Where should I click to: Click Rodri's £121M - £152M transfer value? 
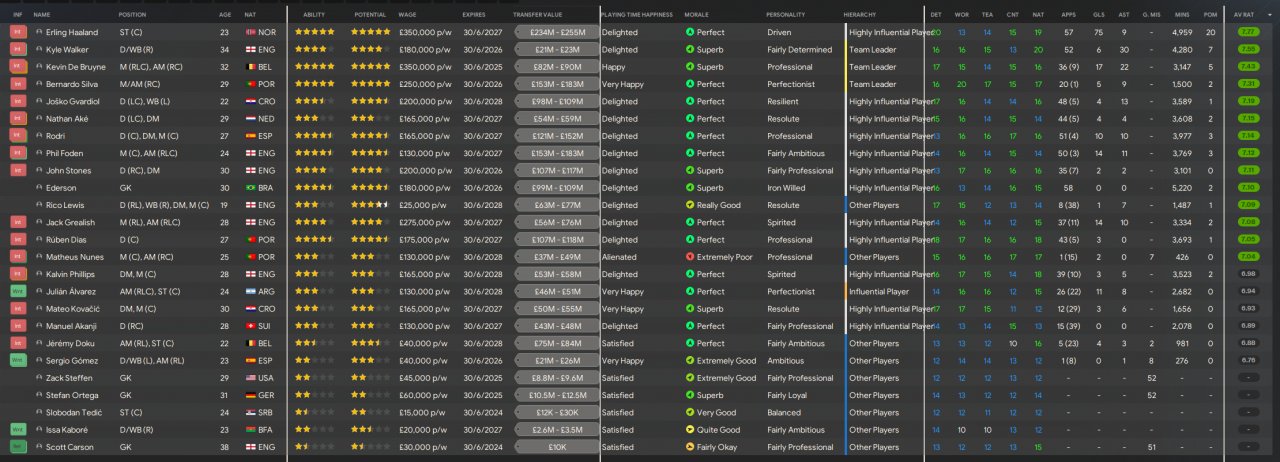click(x=556, y=136)
